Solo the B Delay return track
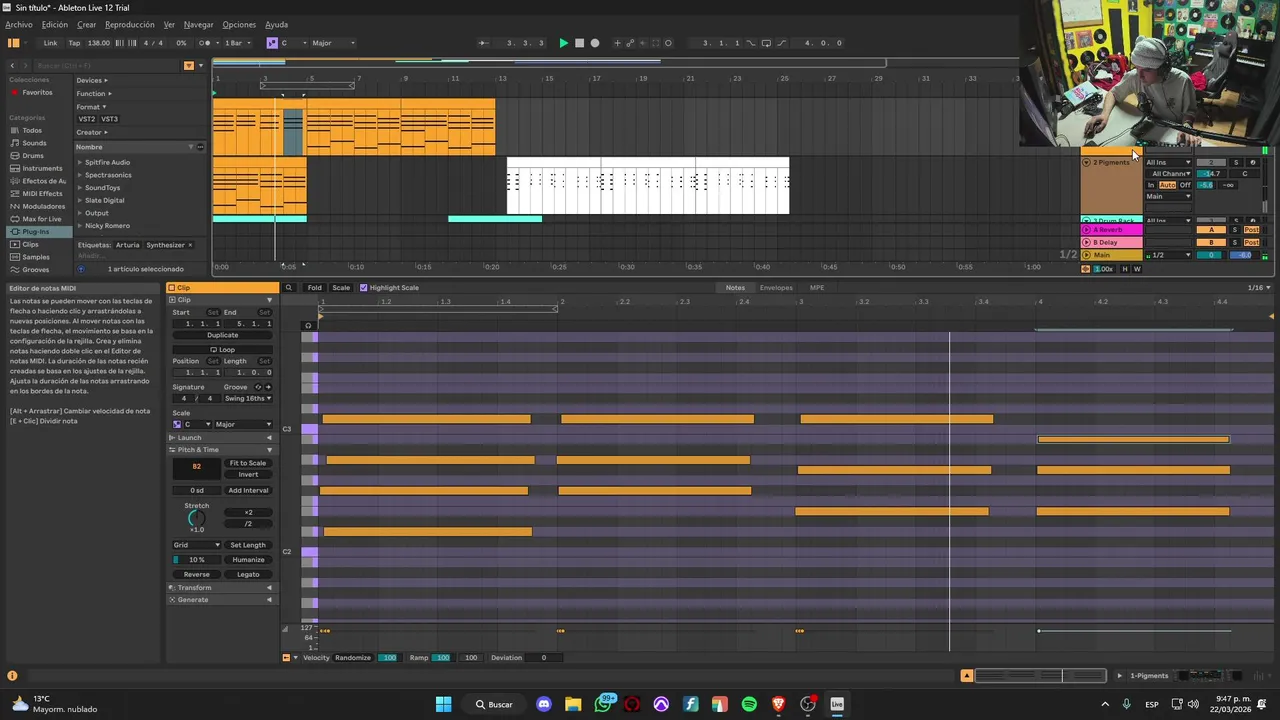The width and height of the screenshot is (1280, 720). 1234,242
